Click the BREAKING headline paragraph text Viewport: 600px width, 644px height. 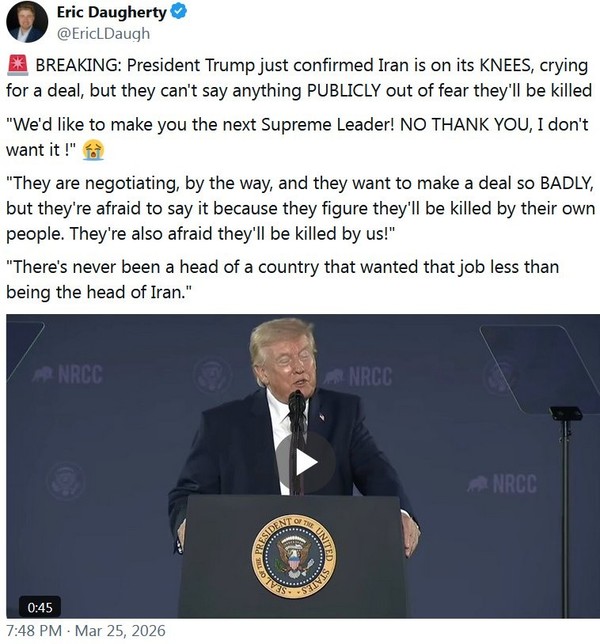pos(300,78)
